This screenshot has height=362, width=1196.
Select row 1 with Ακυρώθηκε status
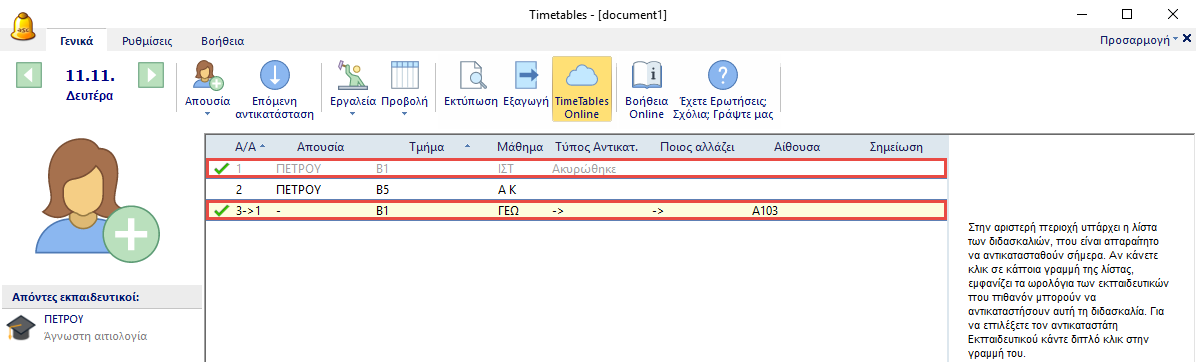(x=577, y=168)
